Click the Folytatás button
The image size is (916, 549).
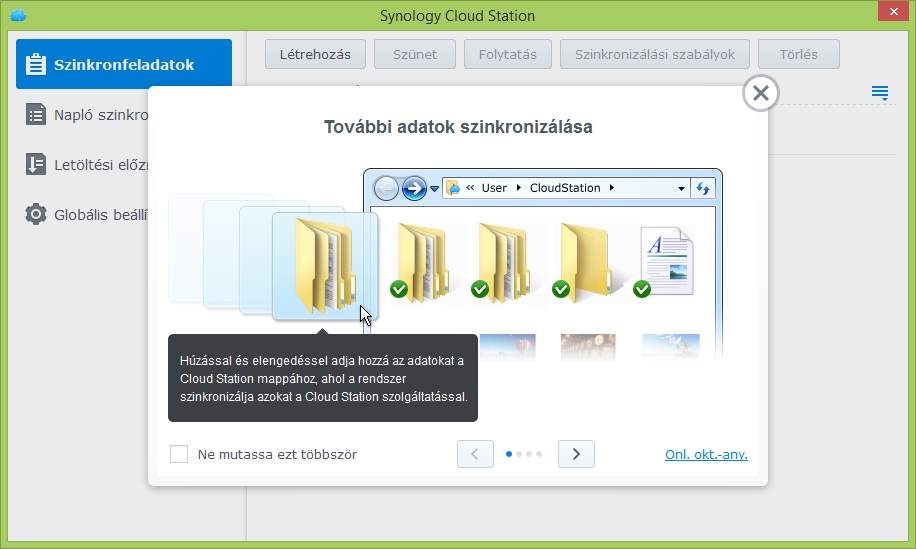tap(508, 54)
